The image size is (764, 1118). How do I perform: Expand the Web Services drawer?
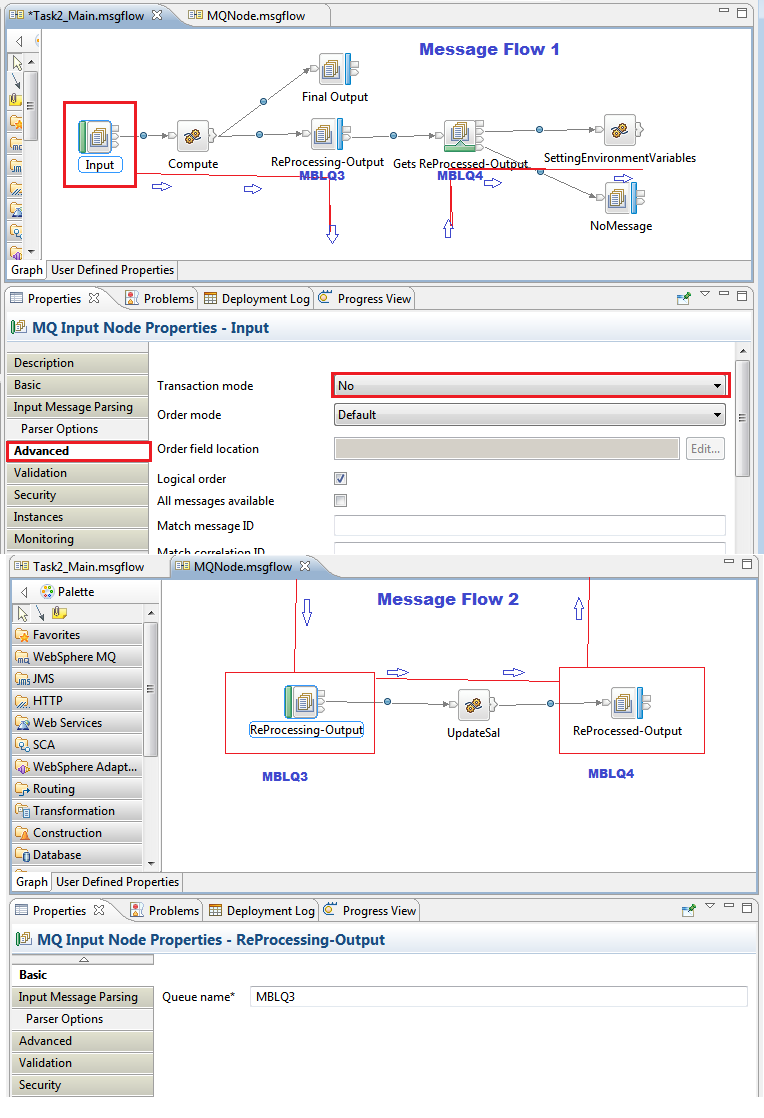pos(78,723)
